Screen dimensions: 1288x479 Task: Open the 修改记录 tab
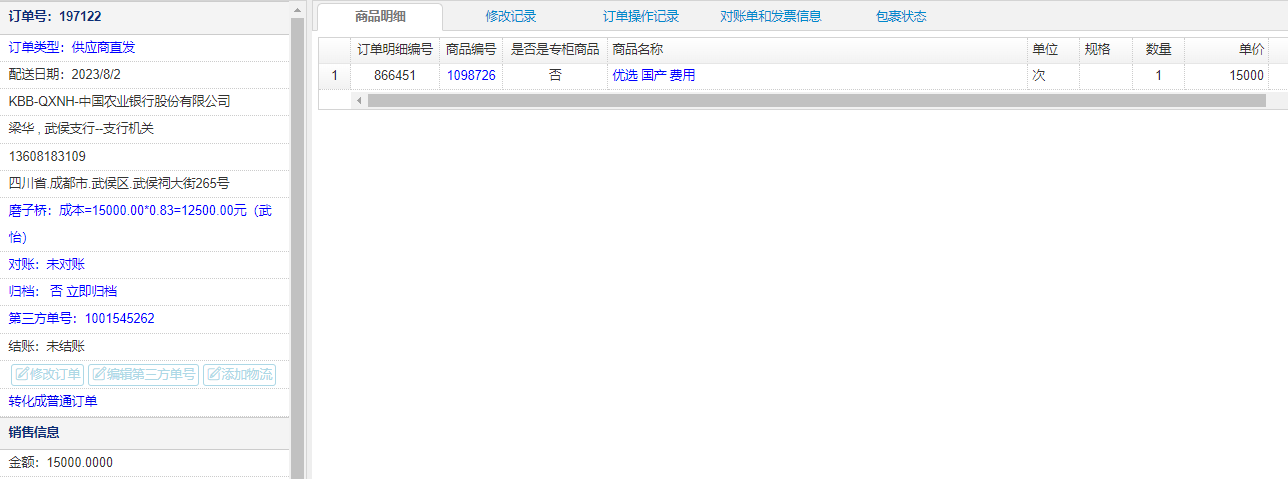511,16
